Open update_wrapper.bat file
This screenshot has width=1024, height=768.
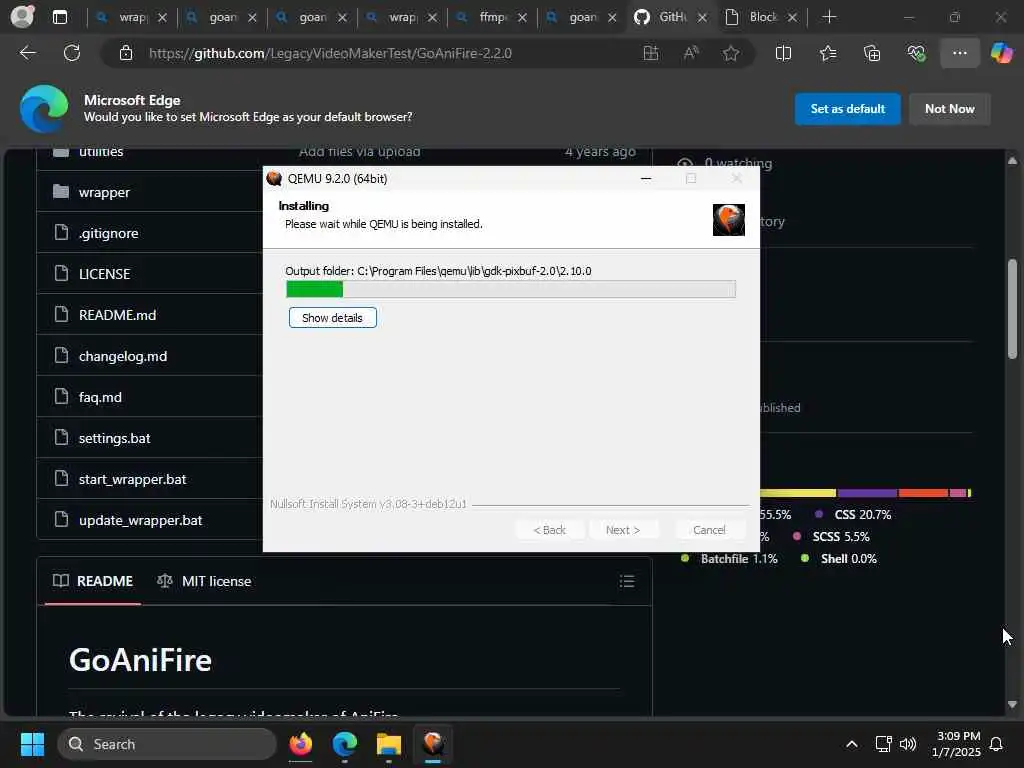pos(140,520)
